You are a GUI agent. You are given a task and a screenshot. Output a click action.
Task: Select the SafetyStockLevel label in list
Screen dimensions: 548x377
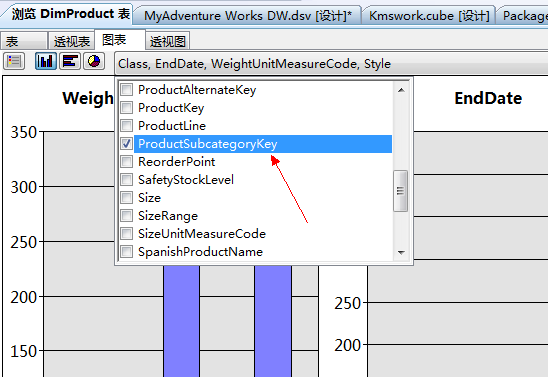[186, 180]
